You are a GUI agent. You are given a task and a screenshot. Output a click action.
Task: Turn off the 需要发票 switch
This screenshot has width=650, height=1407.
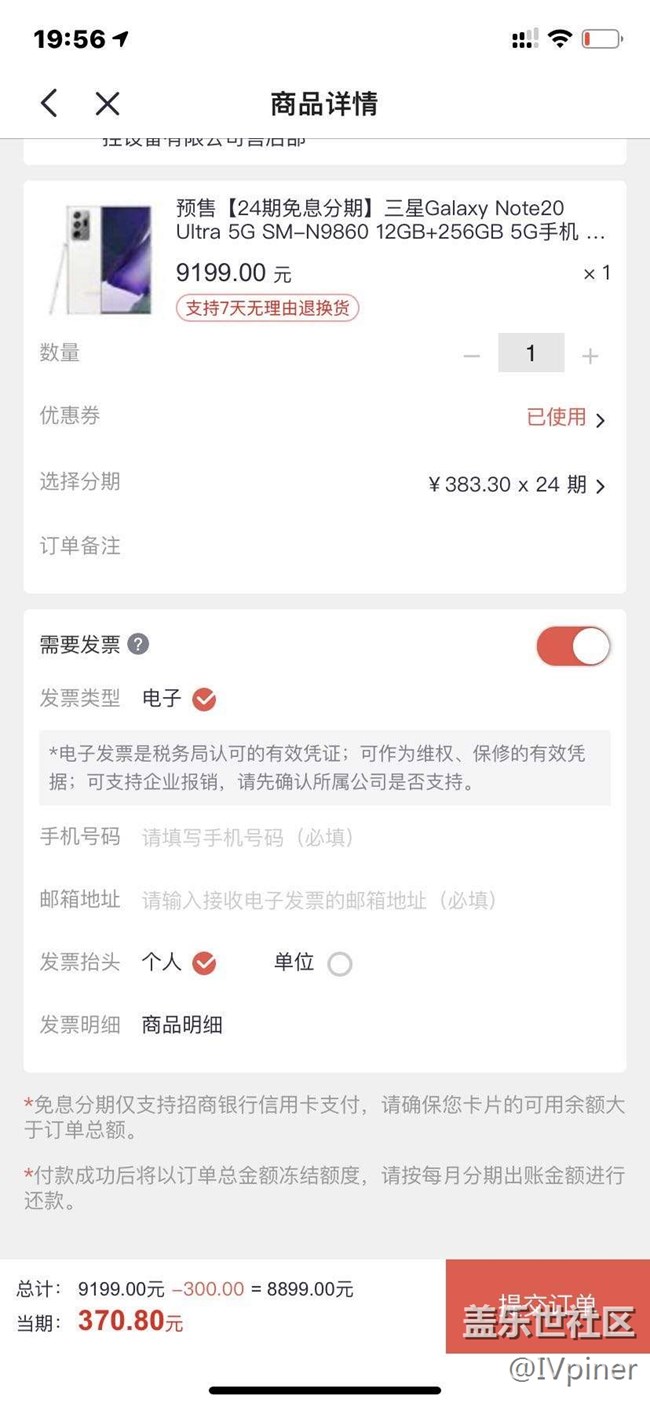[x=573, y=646]
